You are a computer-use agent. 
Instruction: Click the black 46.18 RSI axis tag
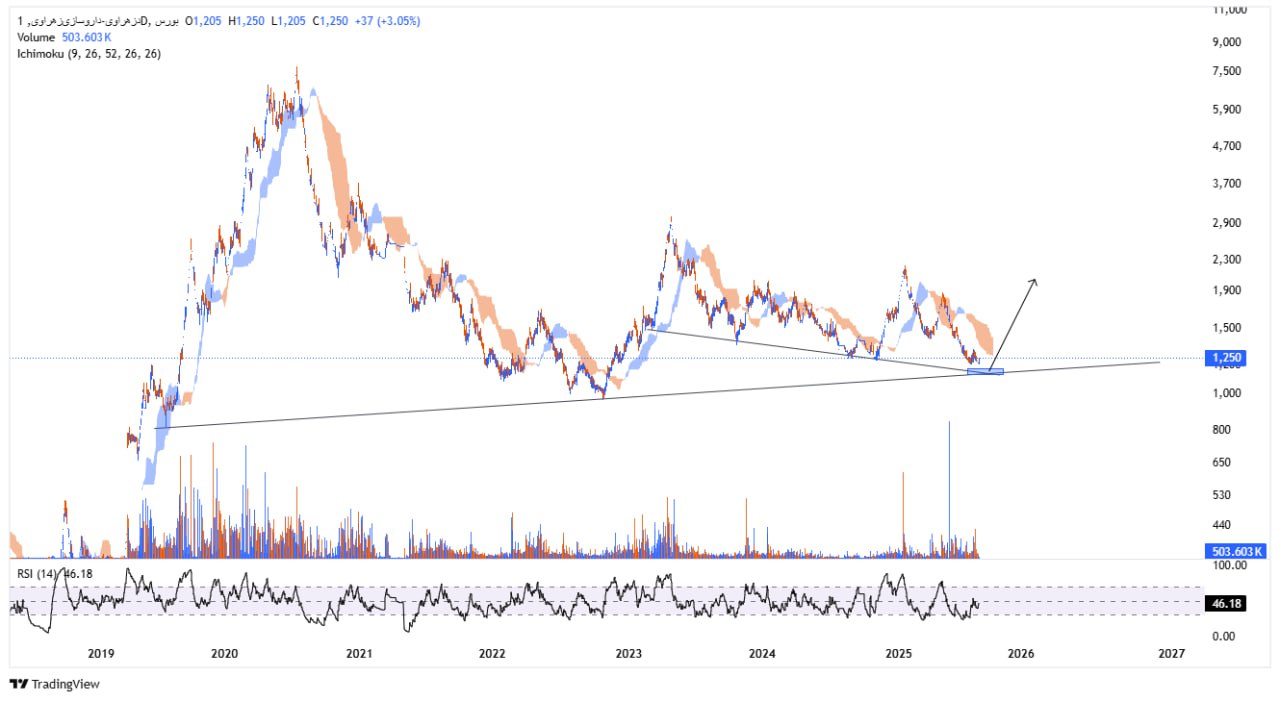click(1226, 604)
